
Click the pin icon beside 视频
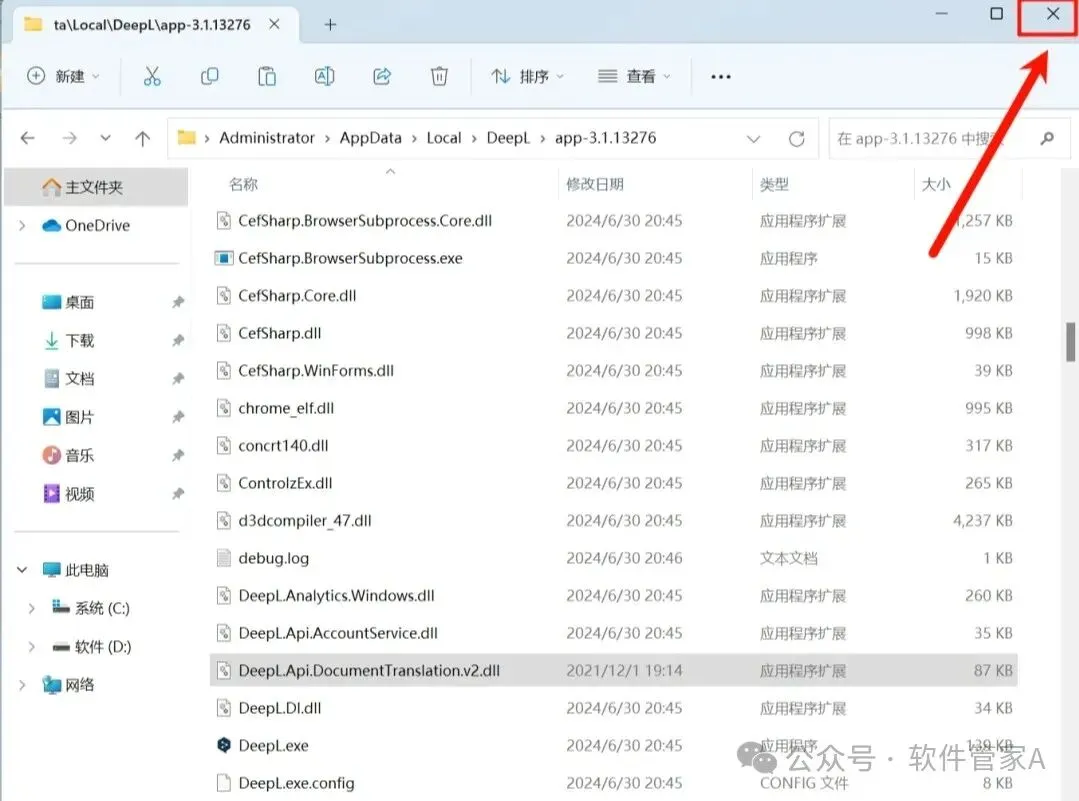pos(178,494)
